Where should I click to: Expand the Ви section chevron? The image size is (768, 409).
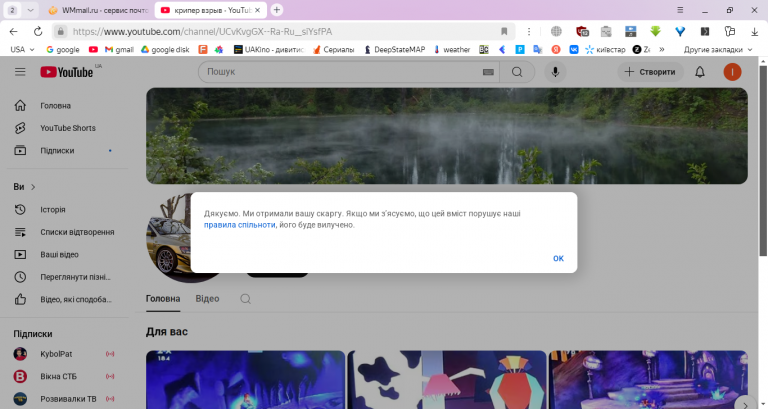(x=33, y=187)
